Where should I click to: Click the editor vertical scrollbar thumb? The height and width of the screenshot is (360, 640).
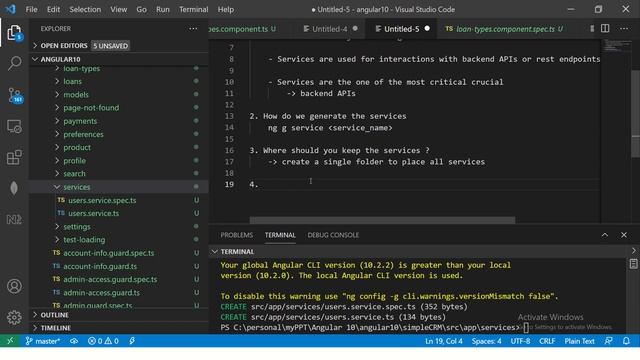636,113
